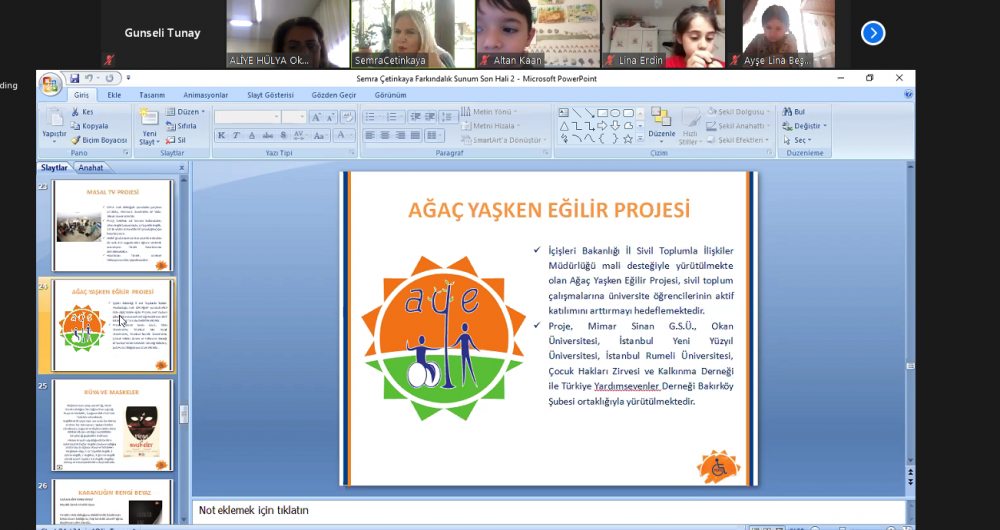Switch to the Ekle ribbon tab
The height and width of the screenshot is (530, 1000).
114,95
